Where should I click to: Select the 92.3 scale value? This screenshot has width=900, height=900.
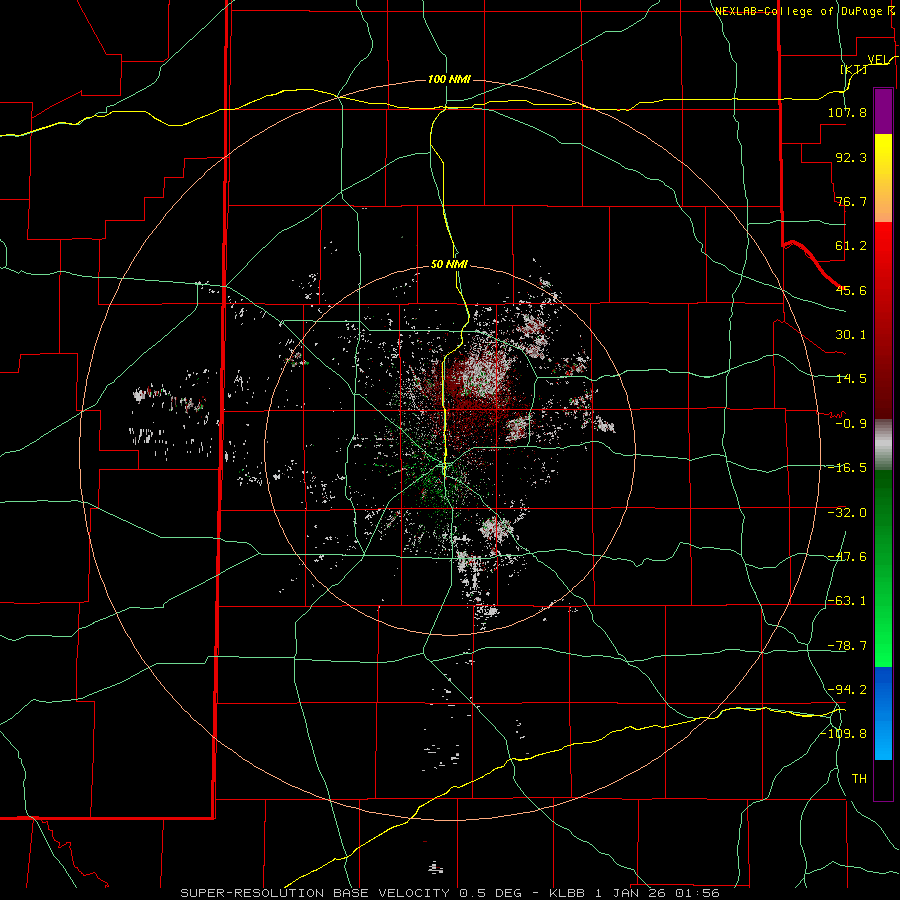(x=851, y=157)
